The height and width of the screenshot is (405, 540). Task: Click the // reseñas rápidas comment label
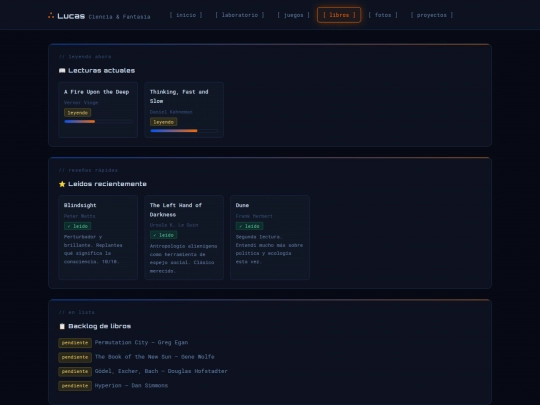tap(88, 170)
